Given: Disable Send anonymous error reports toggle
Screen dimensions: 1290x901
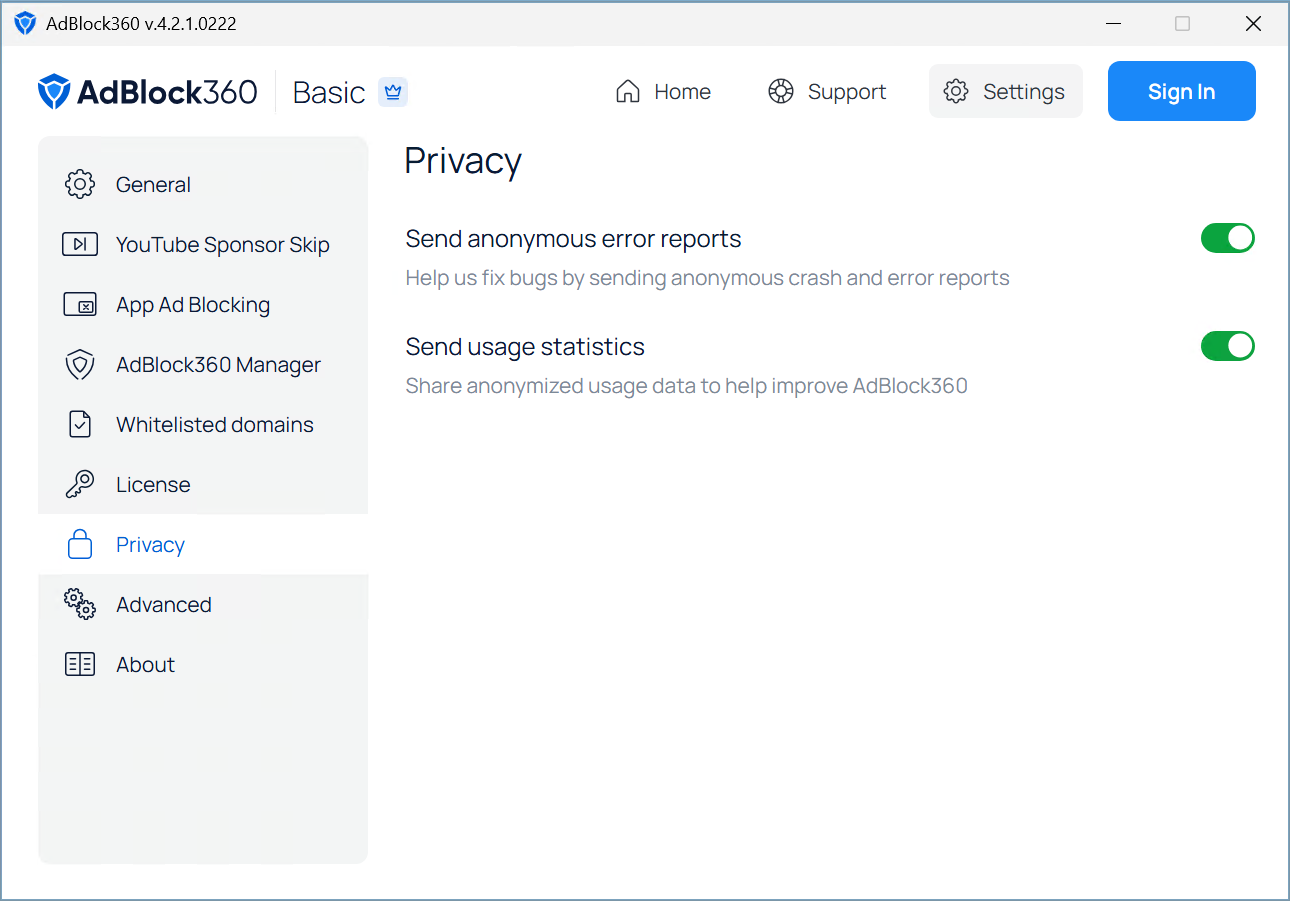Looking at the screenshot, I should (1228, 238).
